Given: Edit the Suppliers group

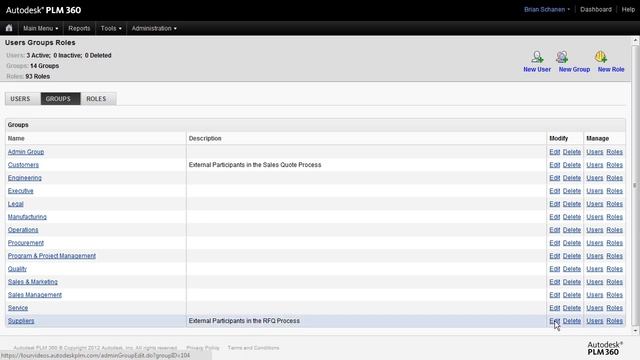Looking at the screenshot, I should click(554, 321).
